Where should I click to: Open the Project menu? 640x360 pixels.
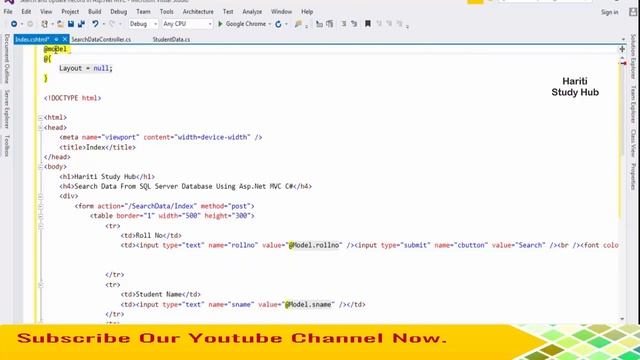click(70, 12)
